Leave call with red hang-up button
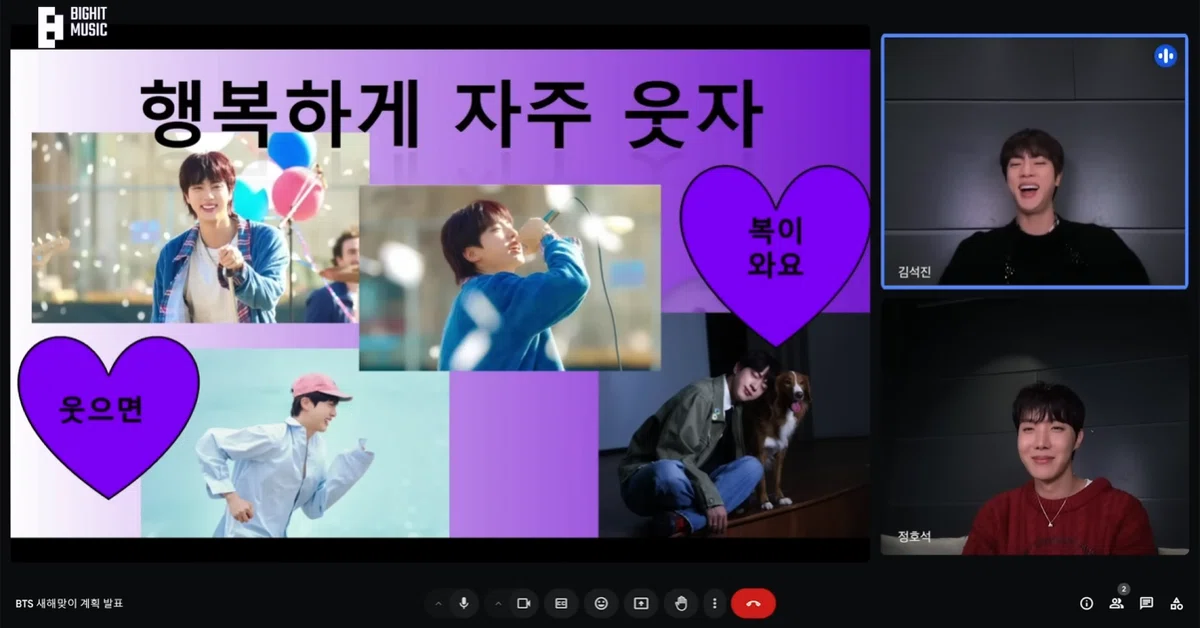This screenshot has width=1200, height=628. (753, 603)
